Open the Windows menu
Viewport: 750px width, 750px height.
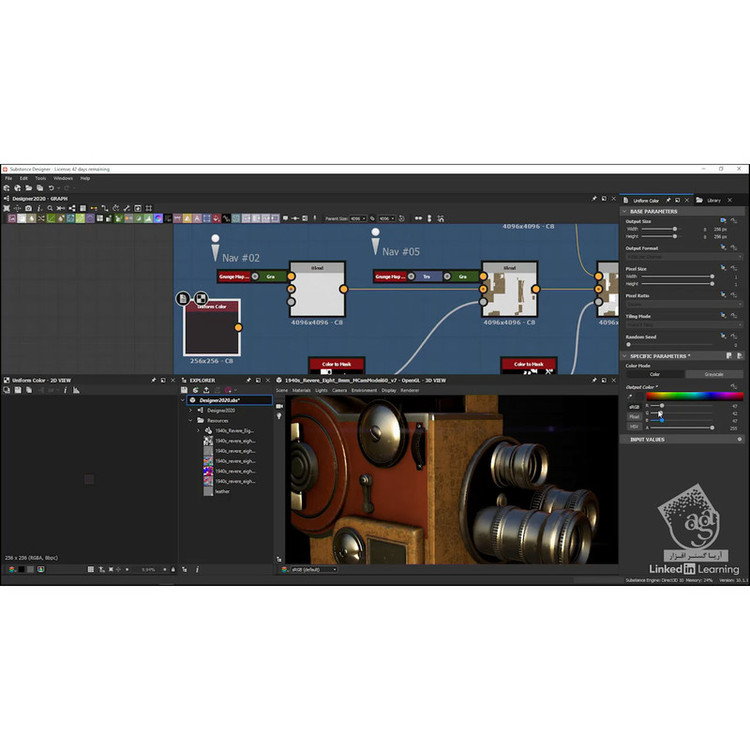[x=63, y=178]
